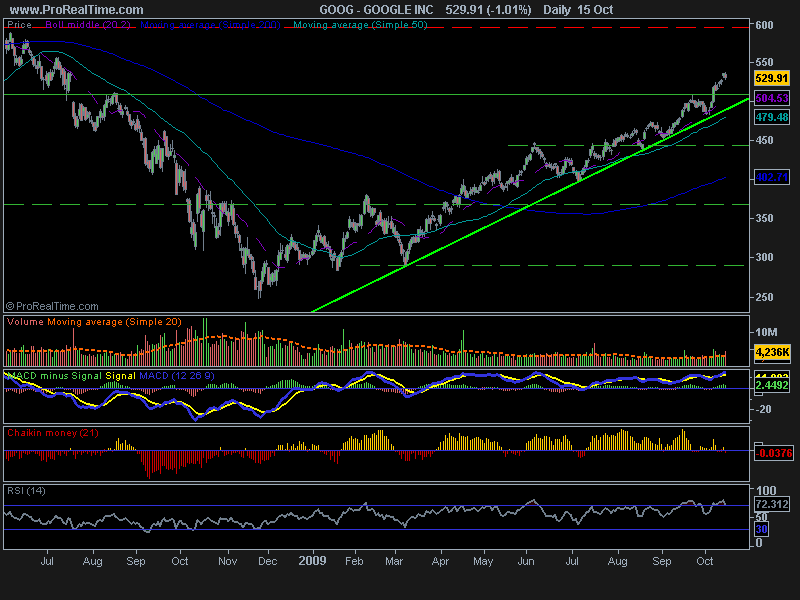
Task: Click the 529.91 (-1.01%) quote in header
Action: [x=488, y=10]
